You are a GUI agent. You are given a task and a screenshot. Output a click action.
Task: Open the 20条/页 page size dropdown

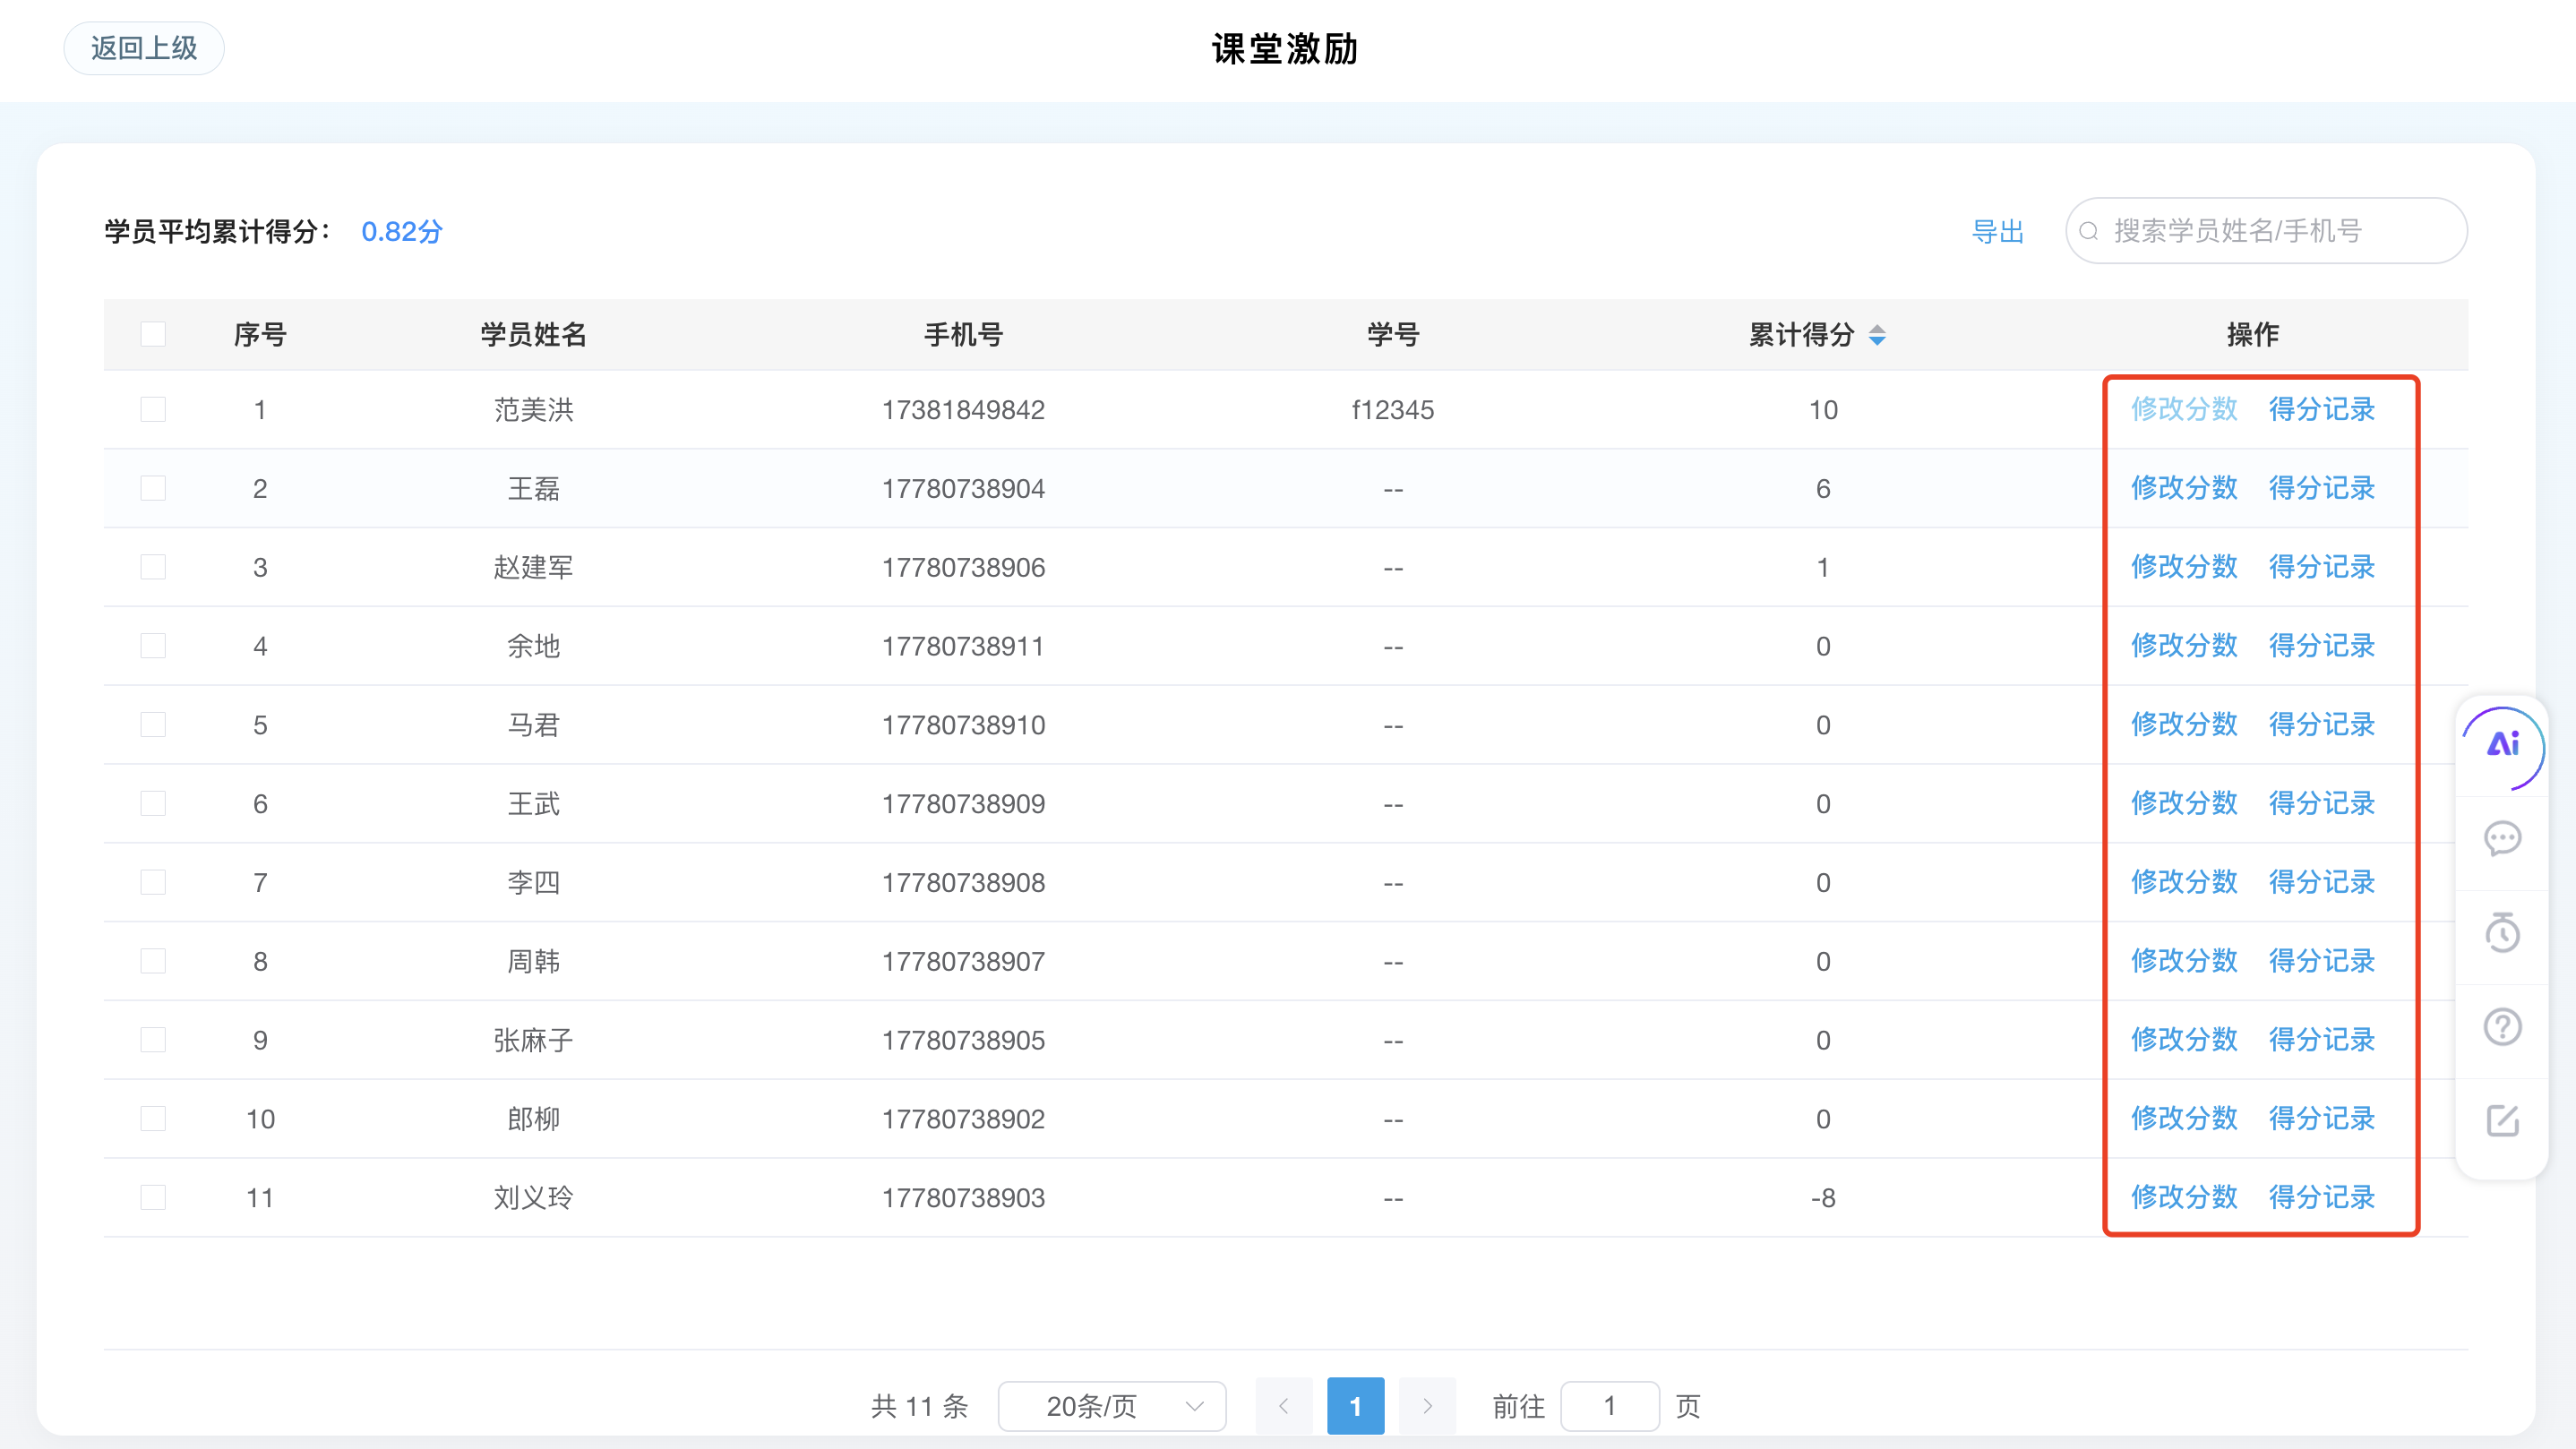tap(1111, 1405)
